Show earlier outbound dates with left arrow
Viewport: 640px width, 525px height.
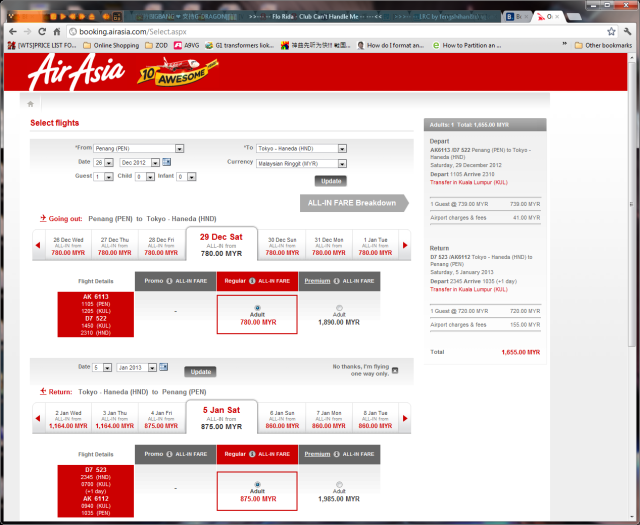pos(38,245)
